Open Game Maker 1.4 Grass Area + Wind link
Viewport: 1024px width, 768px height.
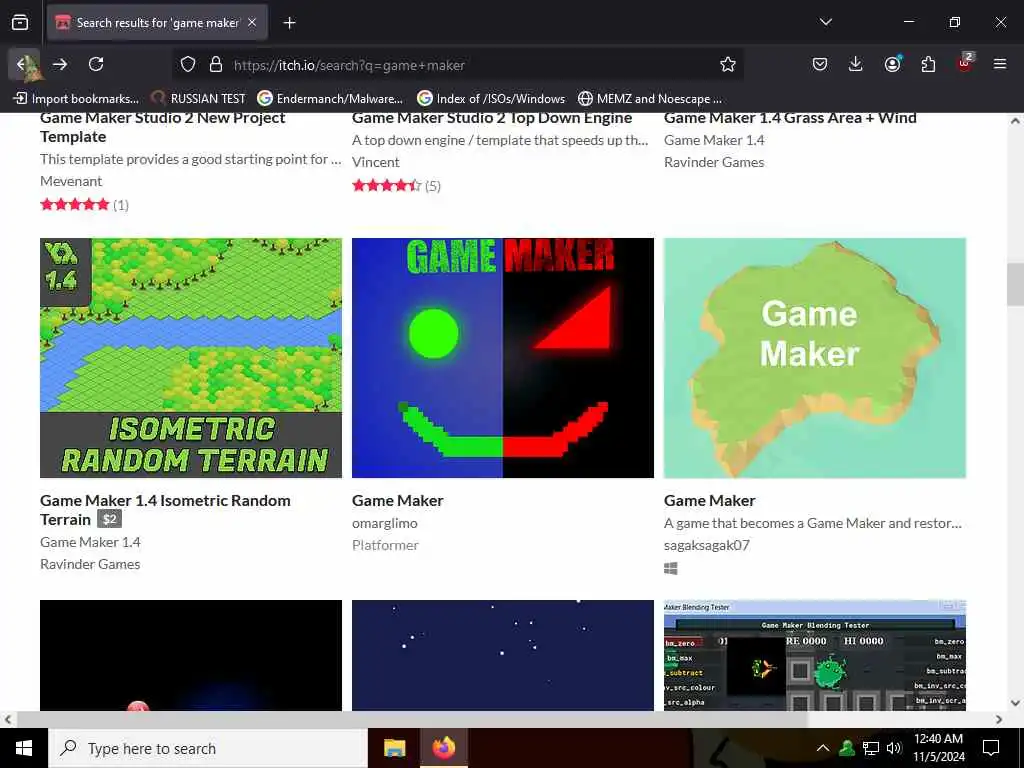pyautogui.click(x=790, y=118)
